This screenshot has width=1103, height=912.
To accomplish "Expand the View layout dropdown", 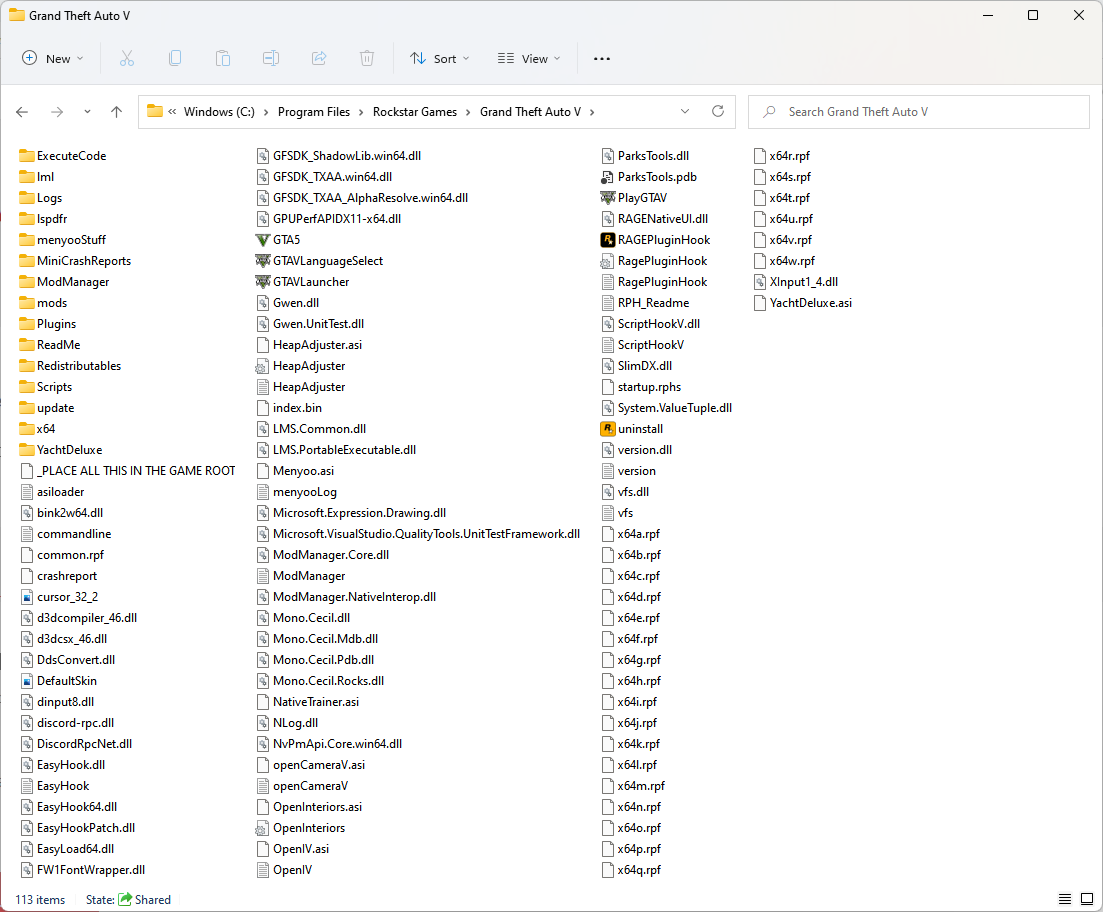I will (x=529, y=59).
